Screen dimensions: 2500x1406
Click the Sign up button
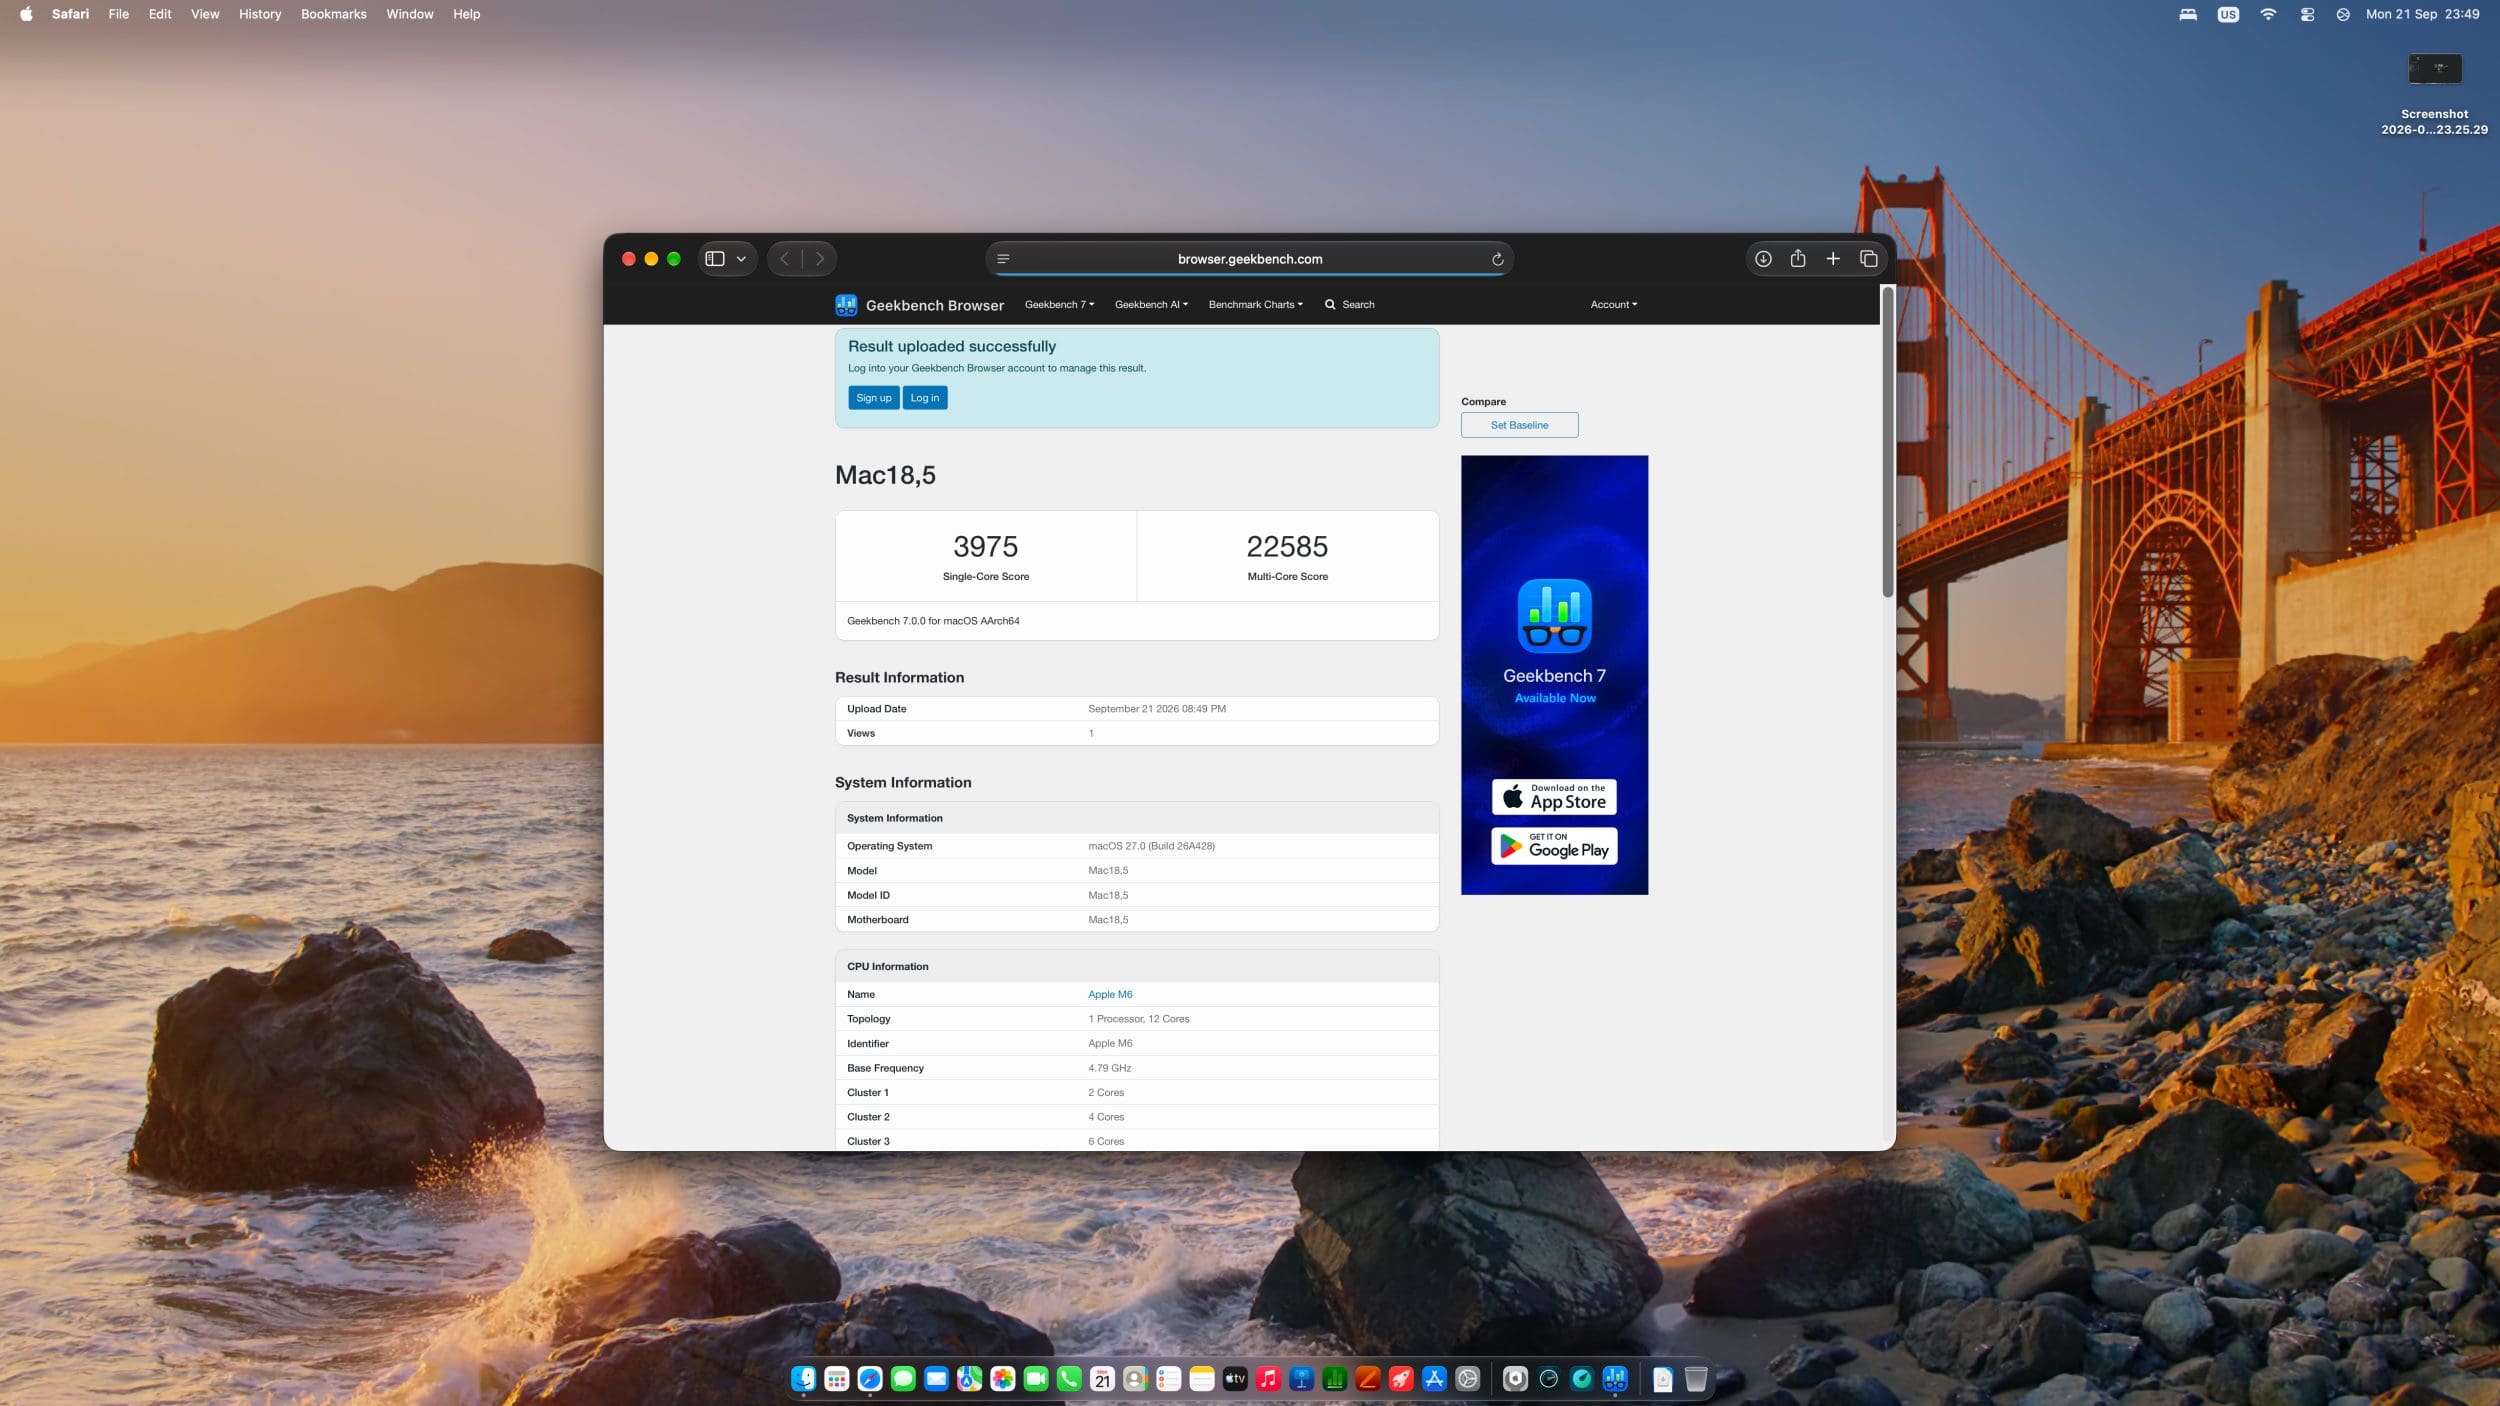(873, 398)
